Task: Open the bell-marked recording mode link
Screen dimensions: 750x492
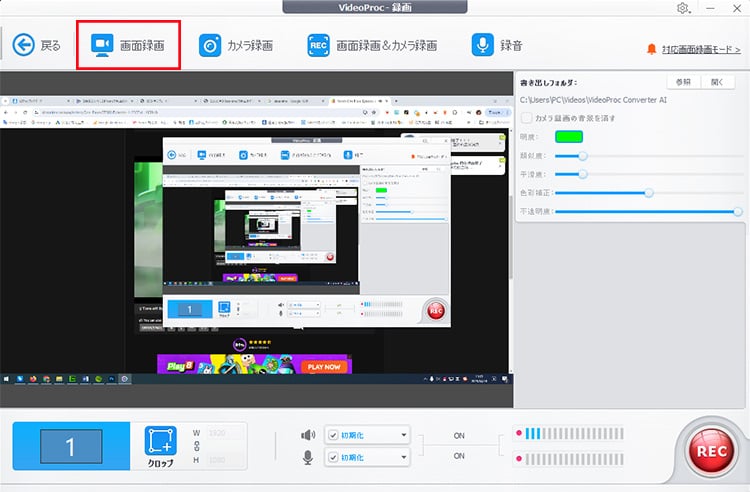Action: tap(694, 48)
